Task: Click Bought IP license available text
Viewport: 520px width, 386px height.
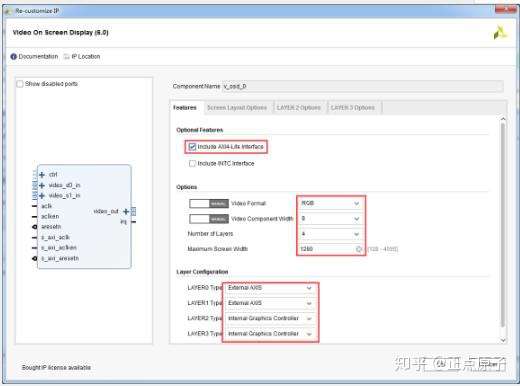Action: point(56,367)
